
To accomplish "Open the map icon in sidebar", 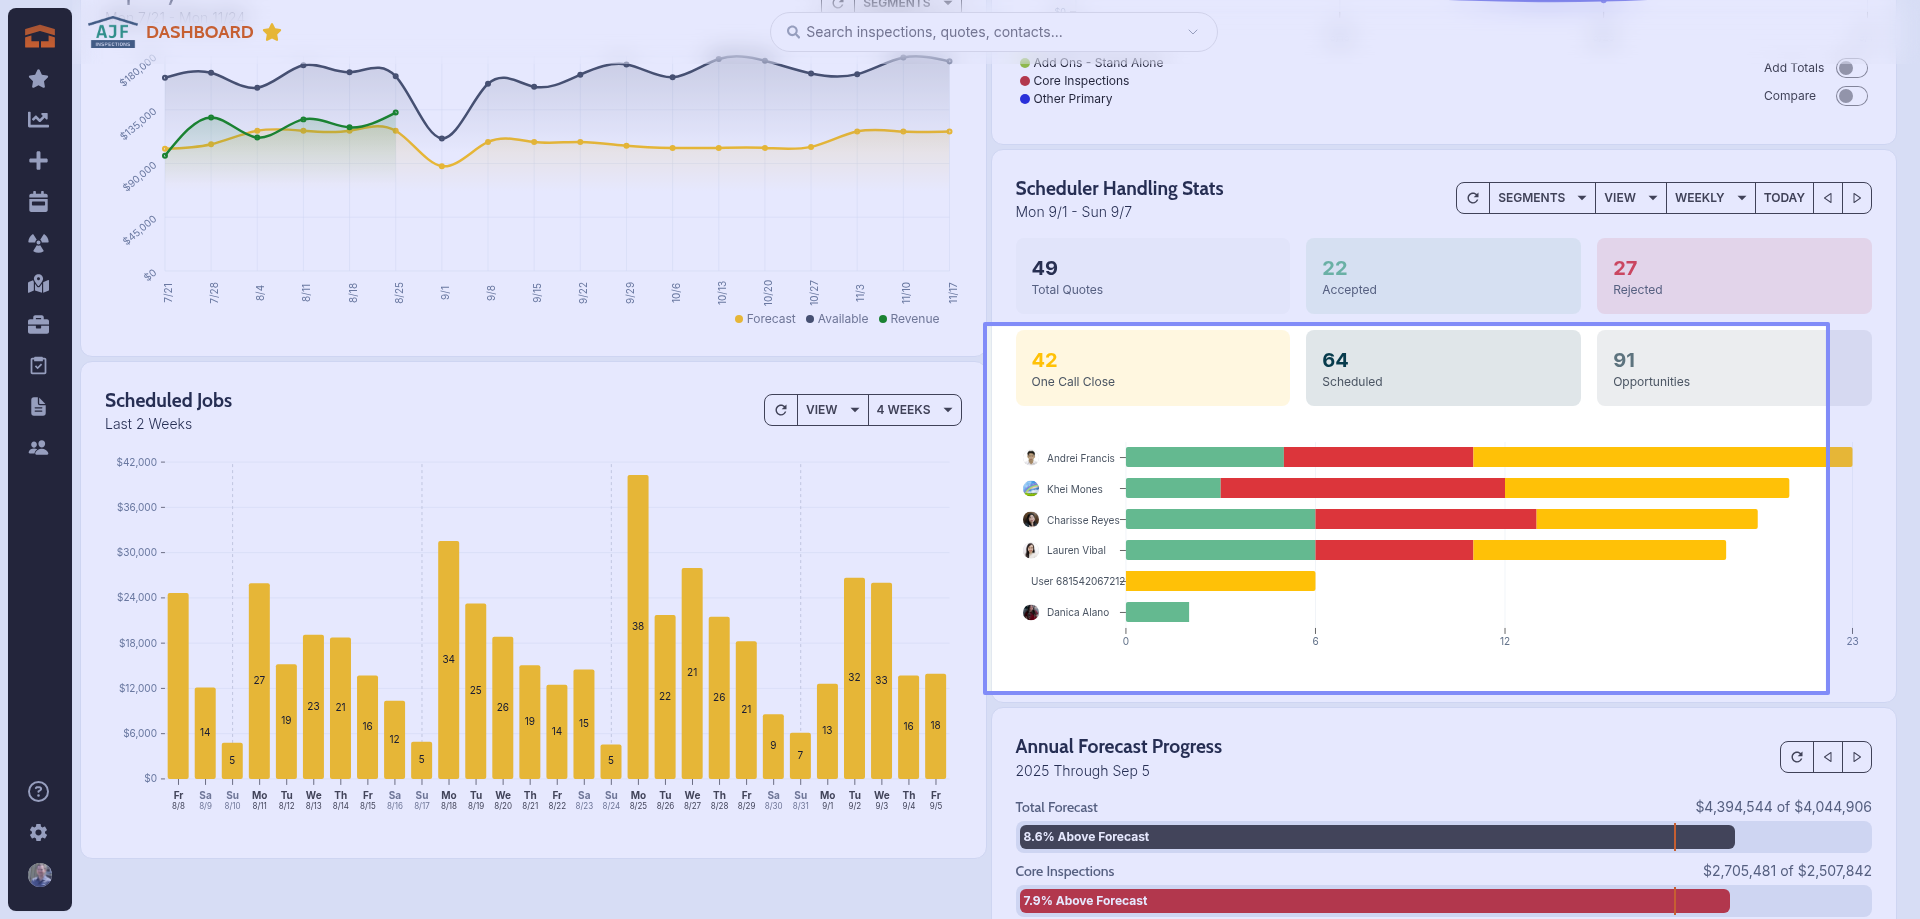I will [x=38, y=284].
